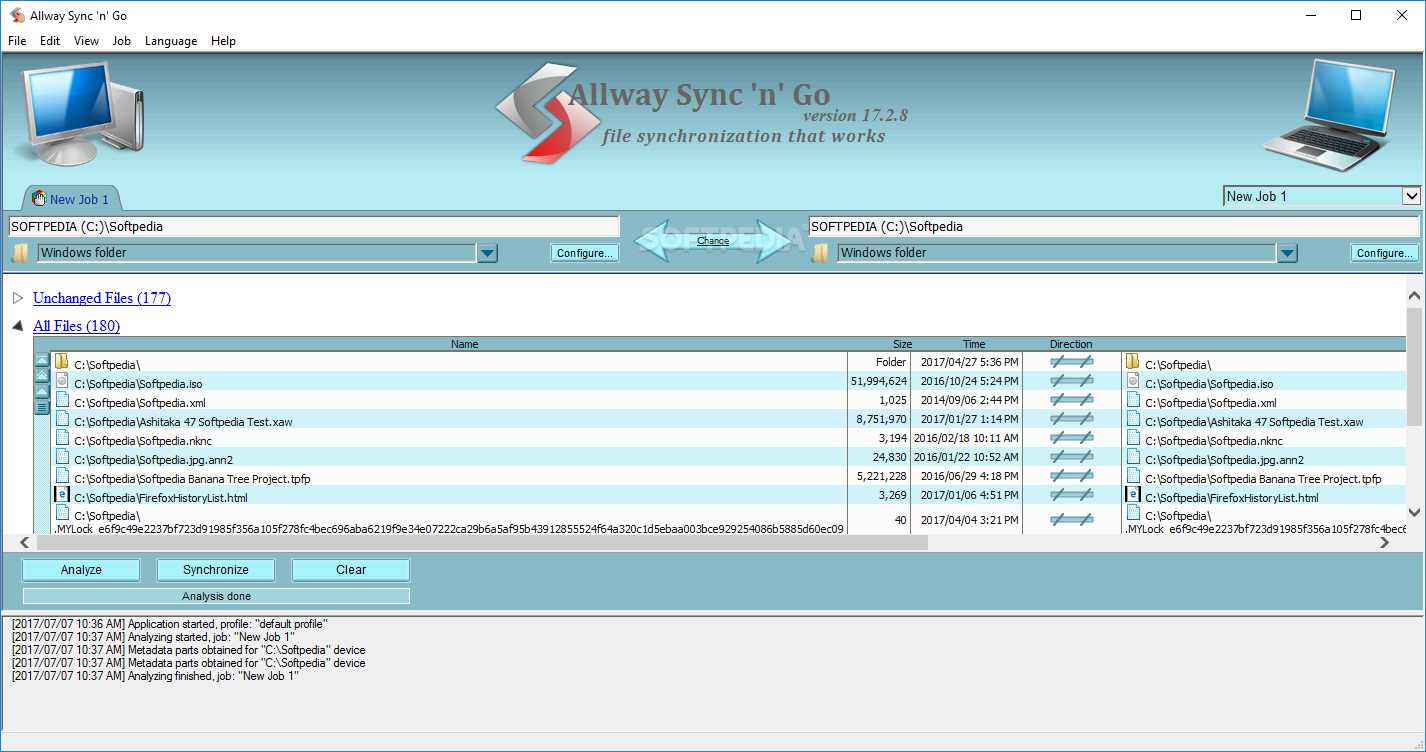Click right-side disc icon of Softpedia.iso
This screenshot has width=1426, height=752.
(1133, 380)
